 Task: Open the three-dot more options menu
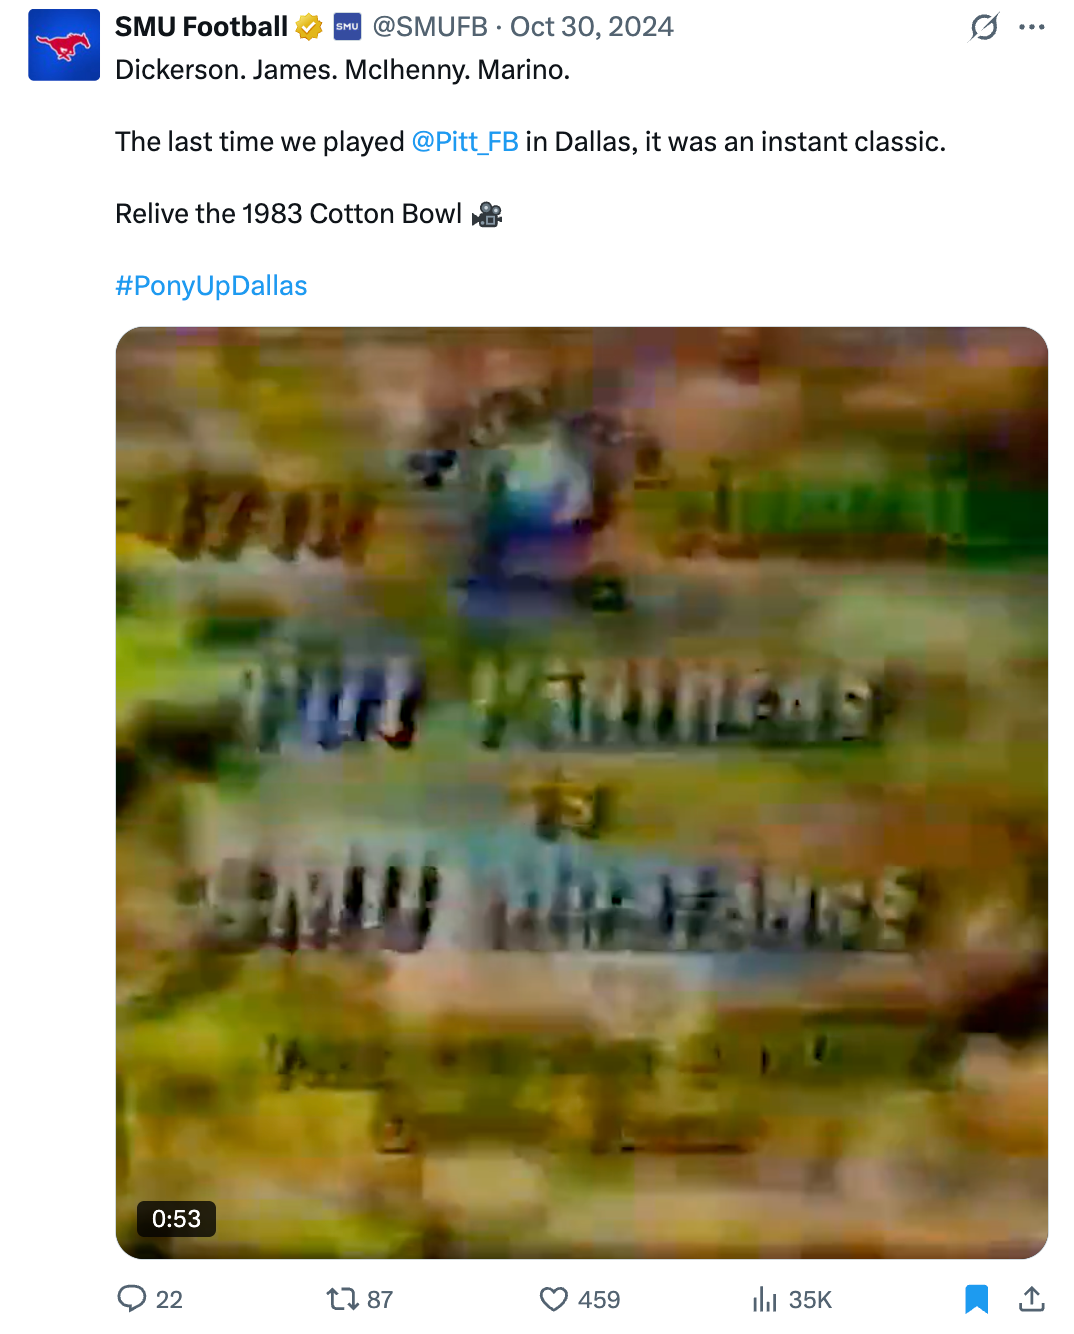[1032, 27]
